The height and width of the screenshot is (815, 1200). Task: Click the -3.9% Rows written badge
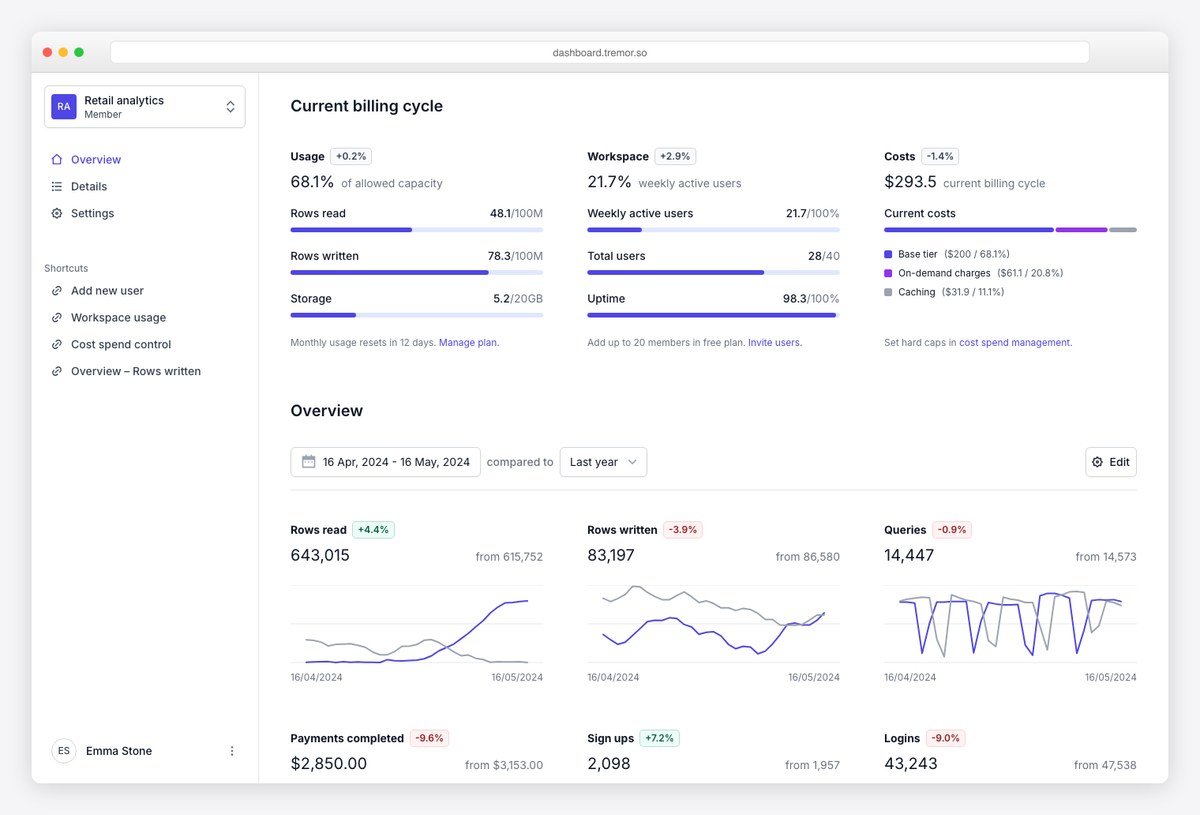pos(683,530)
